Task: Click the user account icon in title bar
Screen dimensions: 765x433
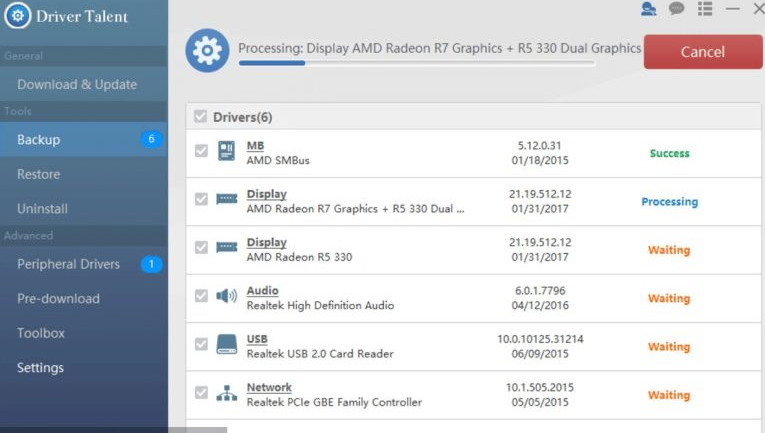Action: (x=649, y=9)
